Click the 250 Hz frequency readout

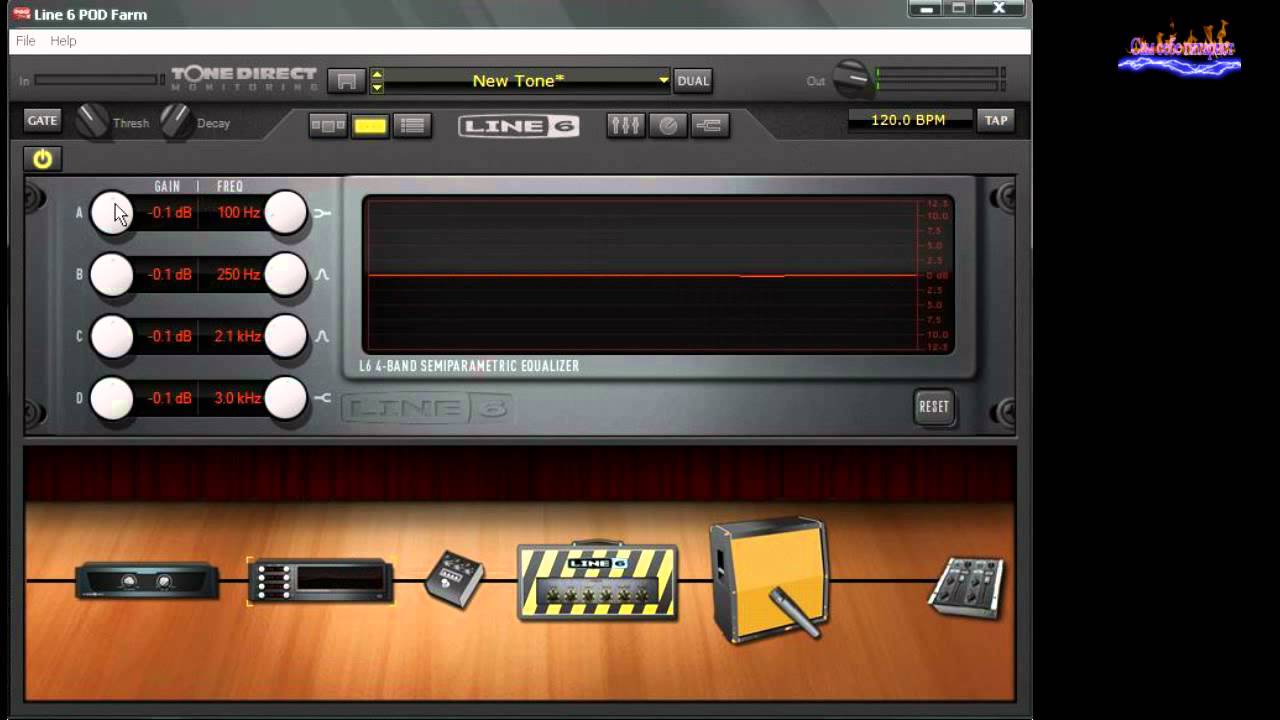tap(238, 275)
